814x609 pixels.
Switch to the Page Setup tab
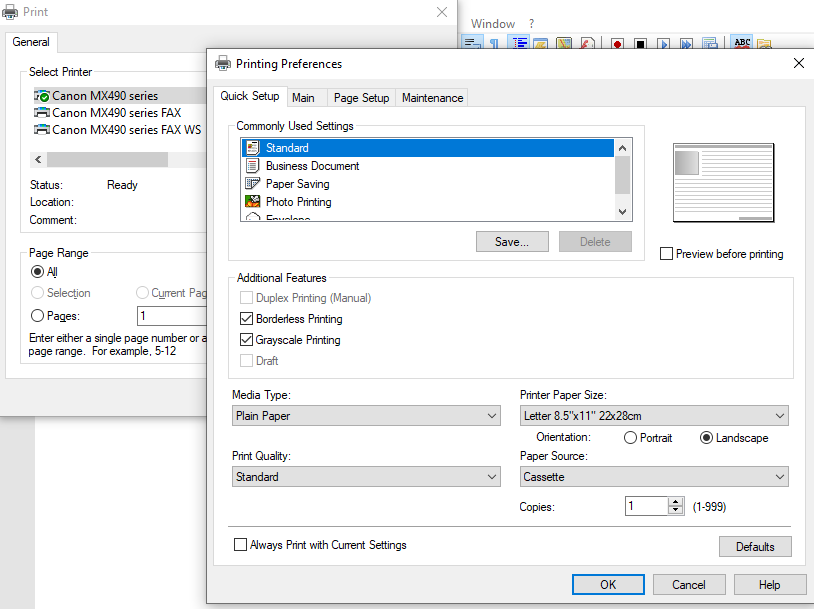point(361,98)
